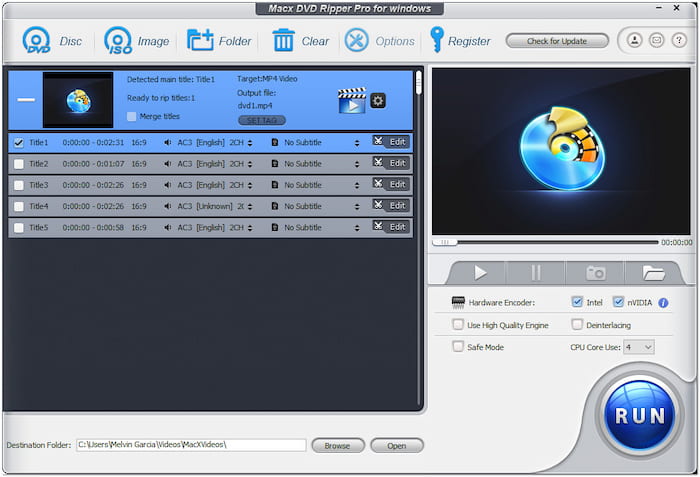700x477 pixels.
Task: Enable Use High Quality Engine
Action: click(458, 324)
